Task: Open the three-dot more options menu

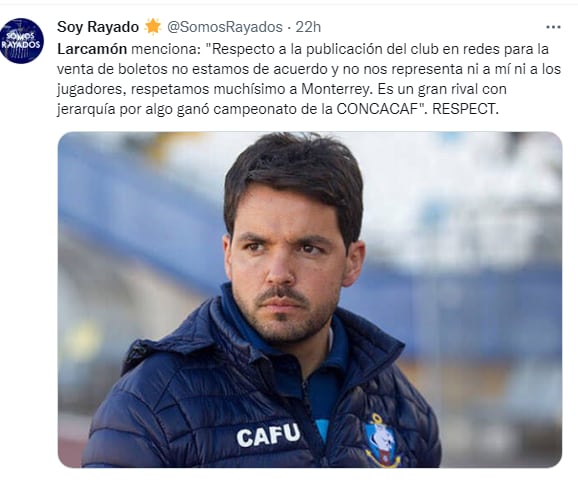Action: tap(553, 27)
